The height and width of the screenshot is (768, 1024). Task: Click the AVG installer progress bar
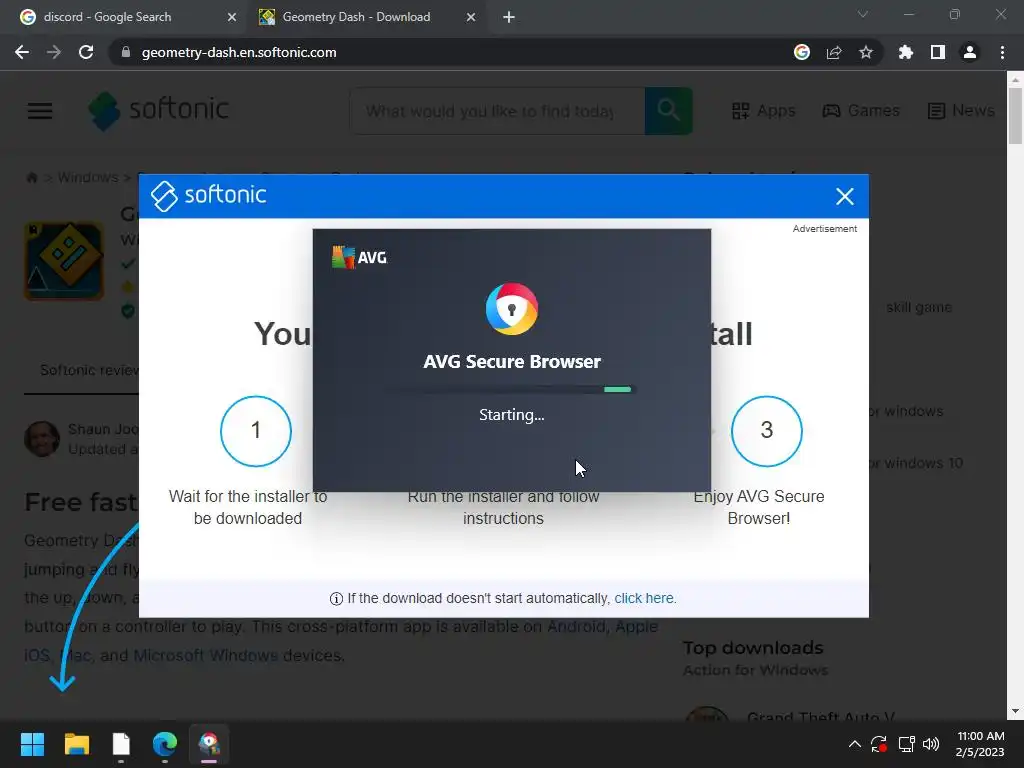[x=511, y=389]
